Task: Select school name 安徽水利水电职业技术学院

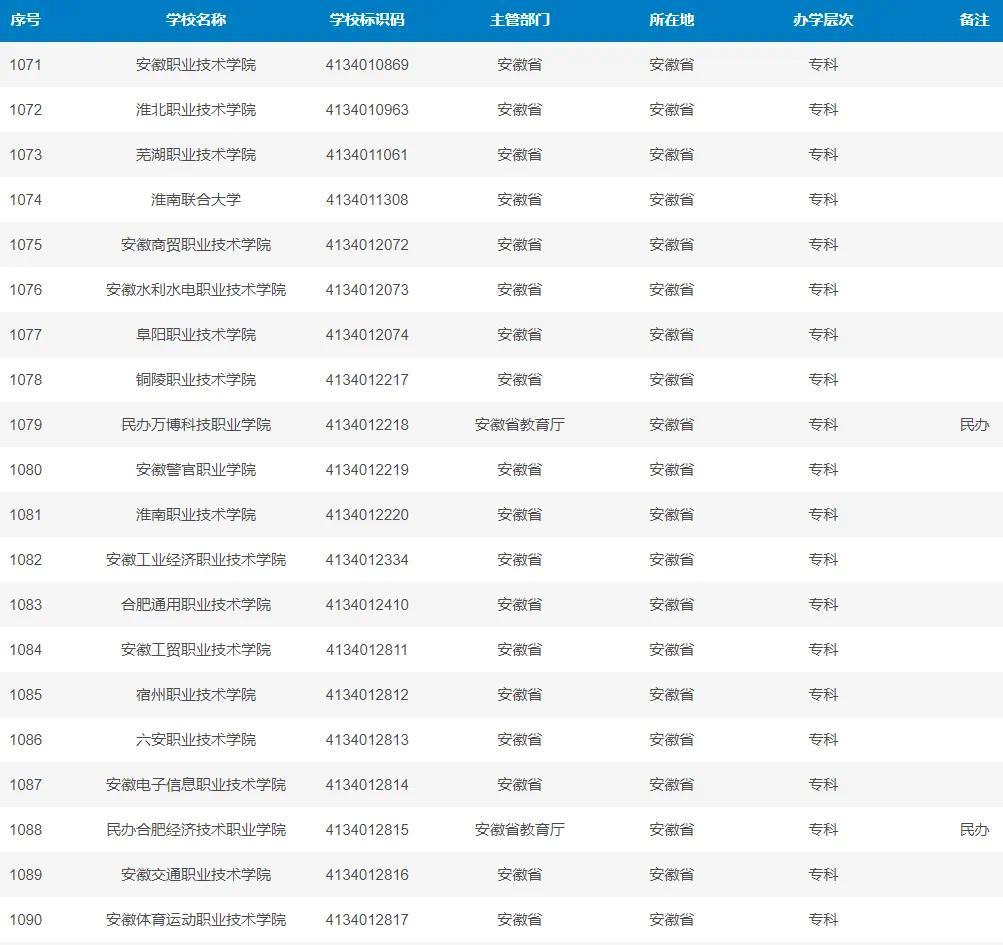Action: click(x=196, y=290)
